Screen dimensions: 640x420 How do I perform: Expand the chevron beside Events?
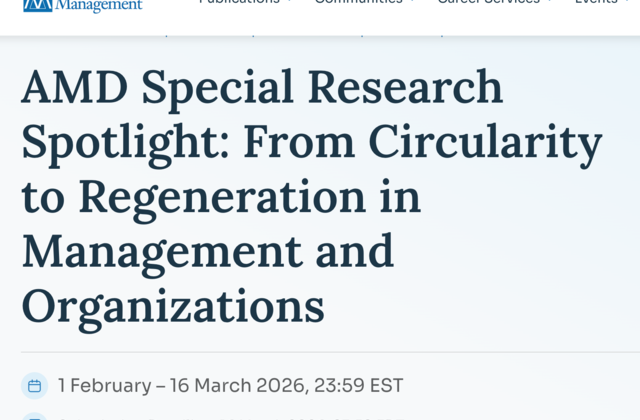point(627,2)
